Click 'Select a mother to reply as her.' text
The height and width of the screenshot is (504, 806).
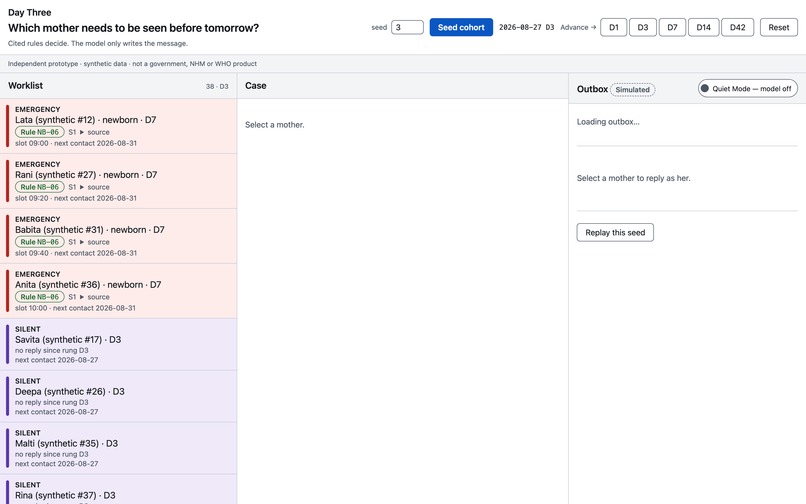[x=633, y=178]
